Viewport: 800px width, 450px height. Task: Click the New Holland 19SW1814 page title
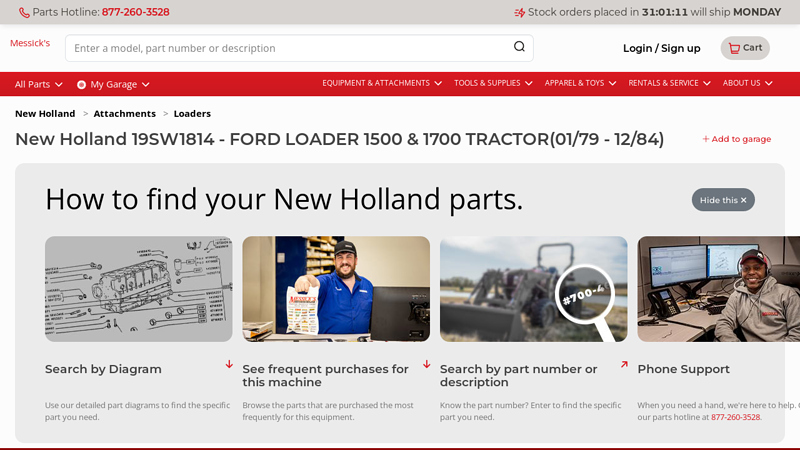coord(339,139)
